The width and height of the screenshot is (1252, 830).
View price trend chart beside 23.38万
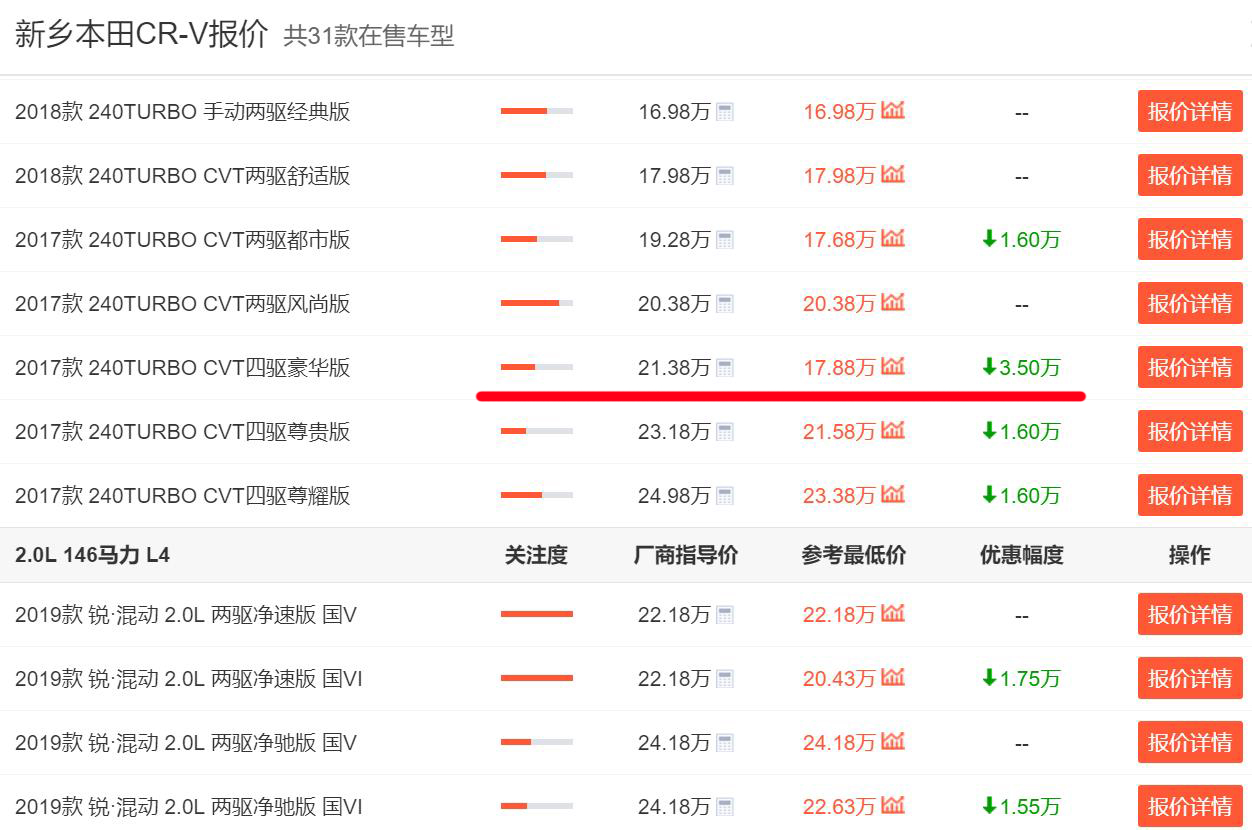pos(893,494)
